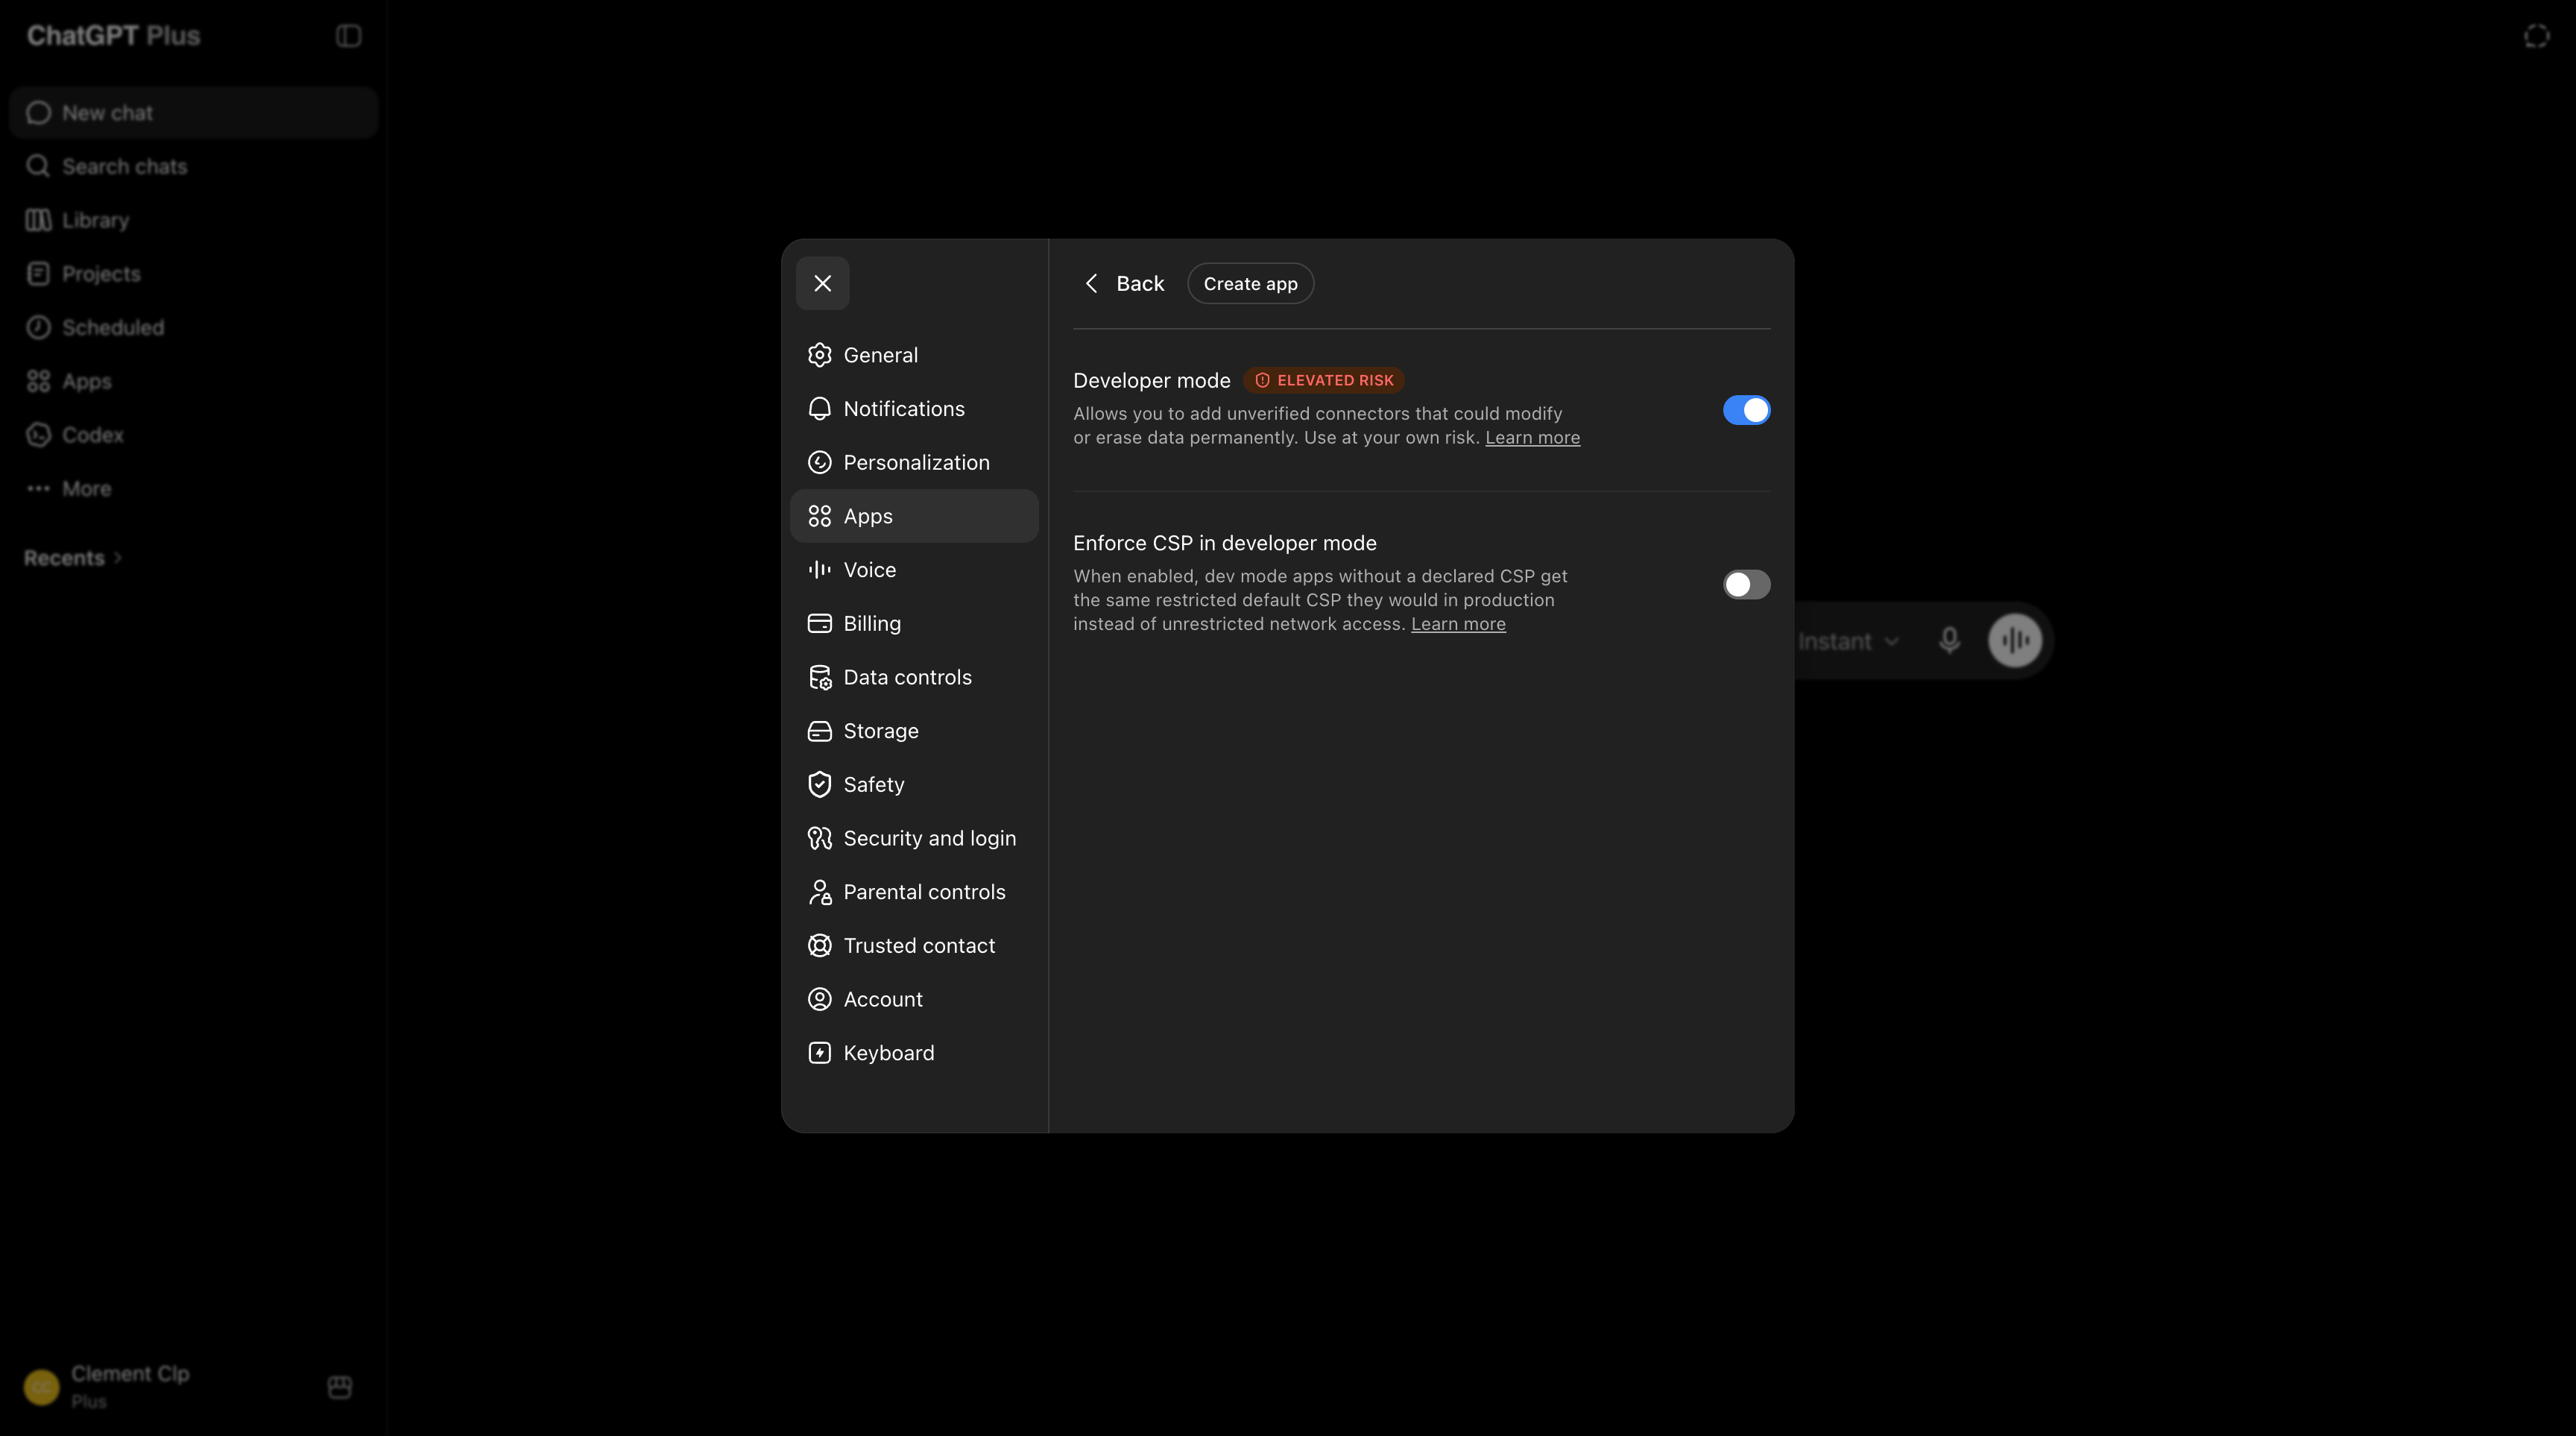This screenshot has width=2576, height=1436.
Task: Open the Trusted contact settings tab
Action: click(914, 945)
